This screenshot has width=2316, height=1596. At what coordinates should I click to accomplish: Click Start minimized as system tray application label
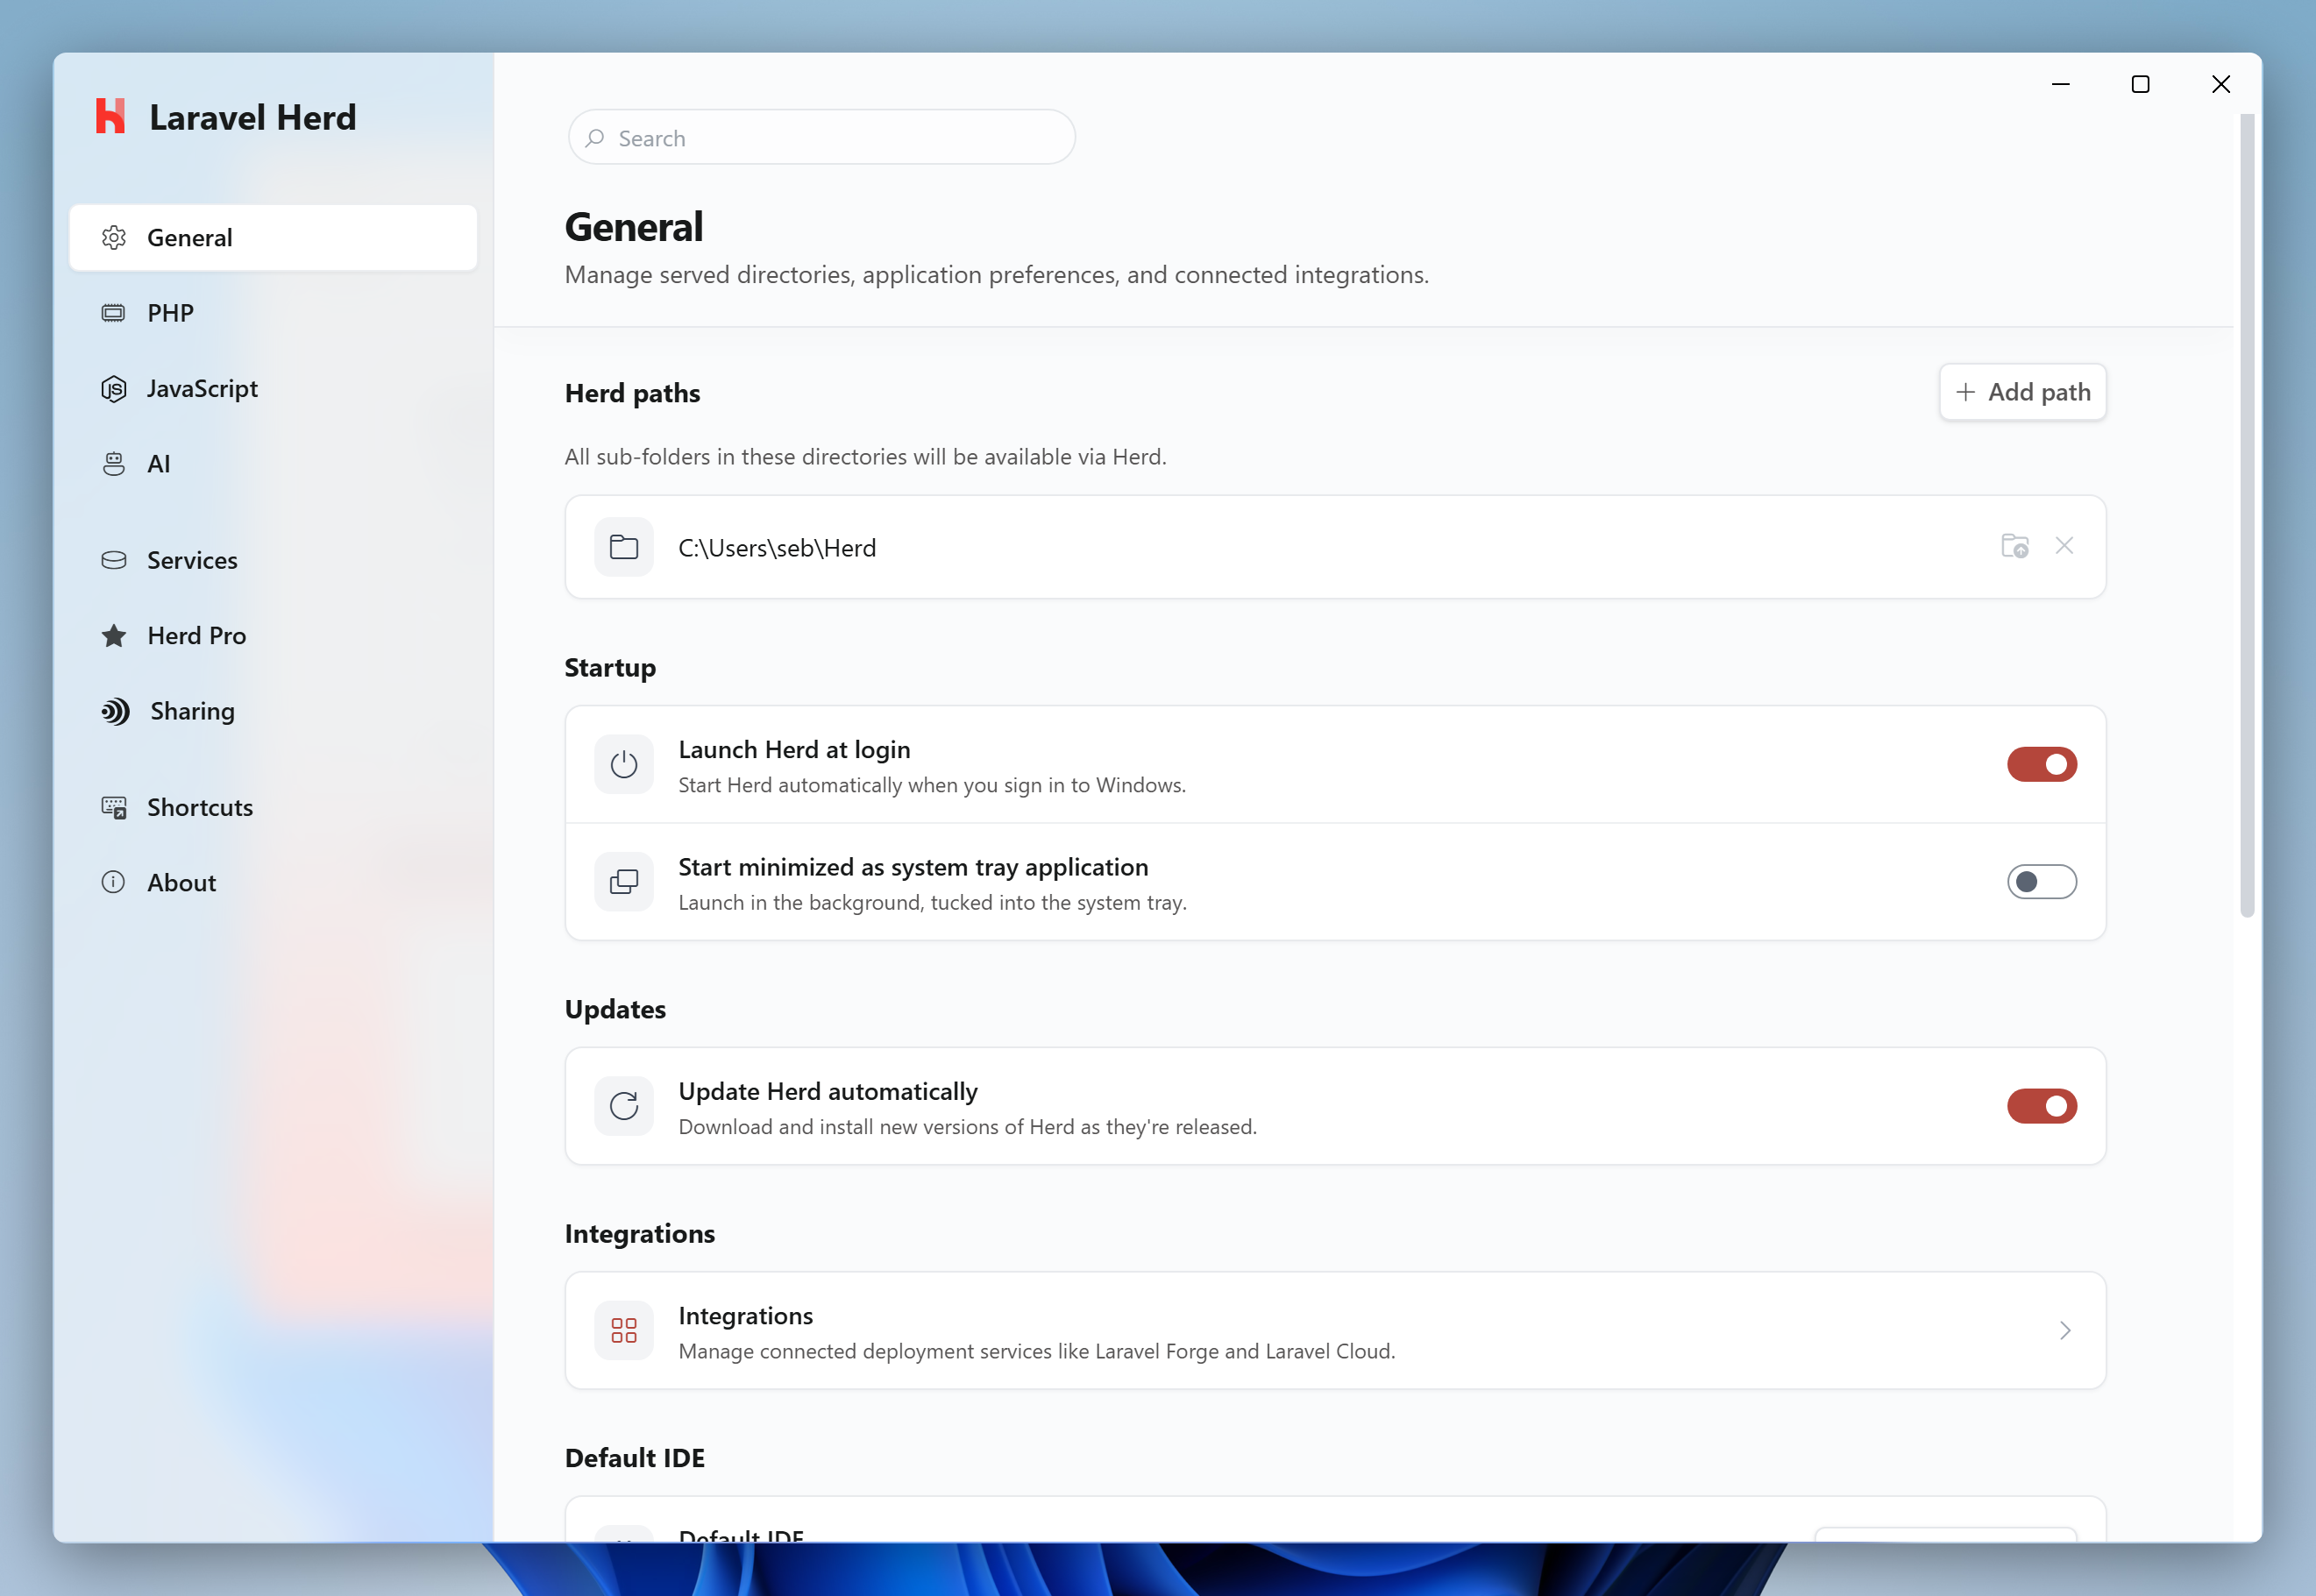coord(913,867)
